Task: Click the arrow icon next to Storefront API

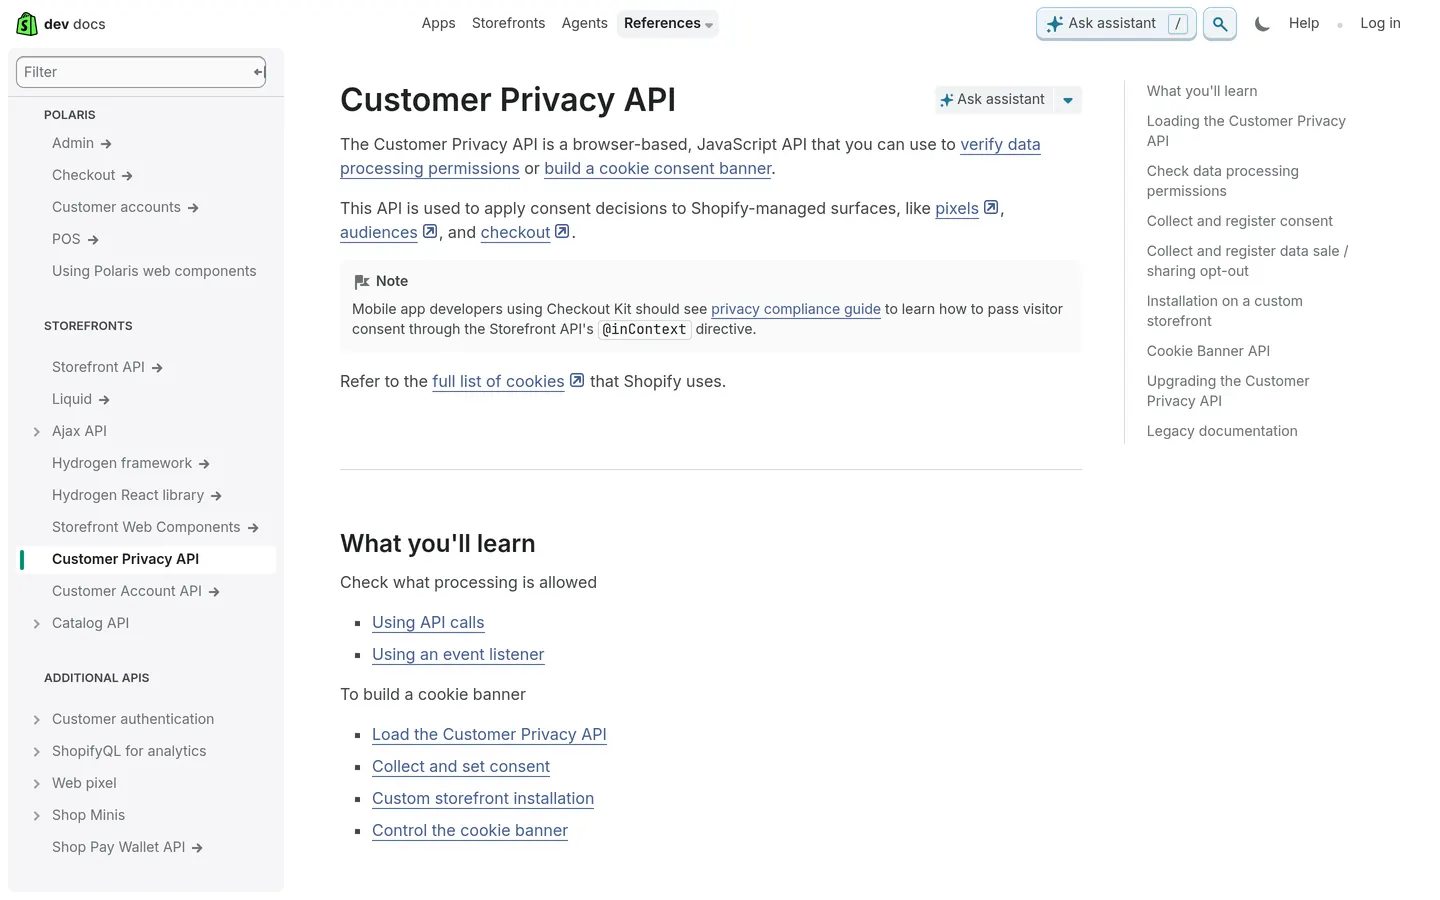Action: pos(157,367)
